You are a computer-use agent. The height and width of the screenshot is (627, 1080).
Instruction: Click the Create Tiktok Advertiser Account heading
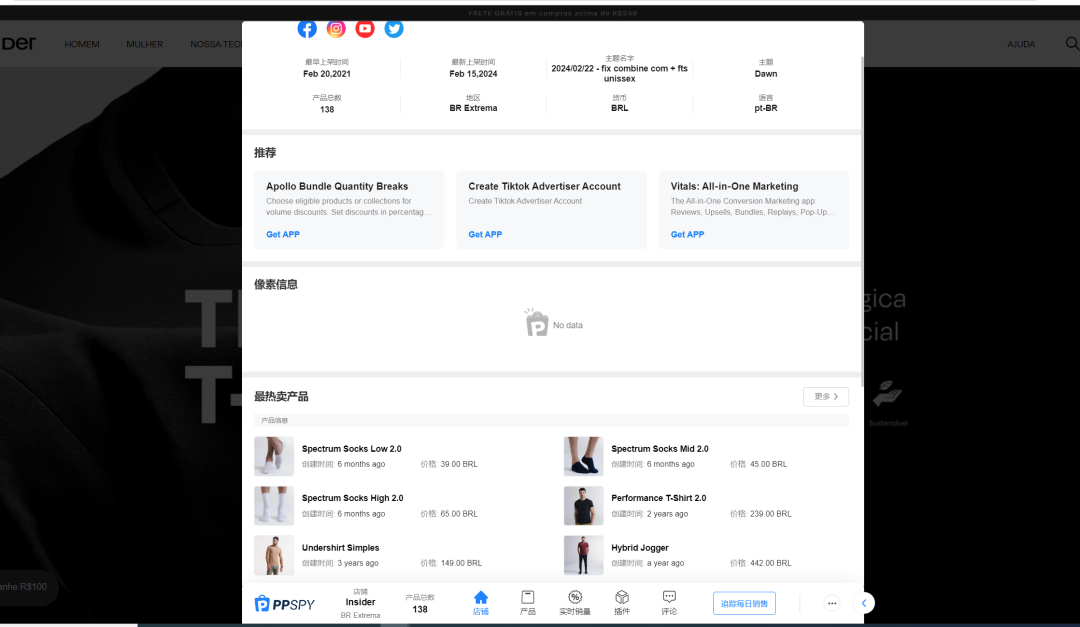point(544,186)
